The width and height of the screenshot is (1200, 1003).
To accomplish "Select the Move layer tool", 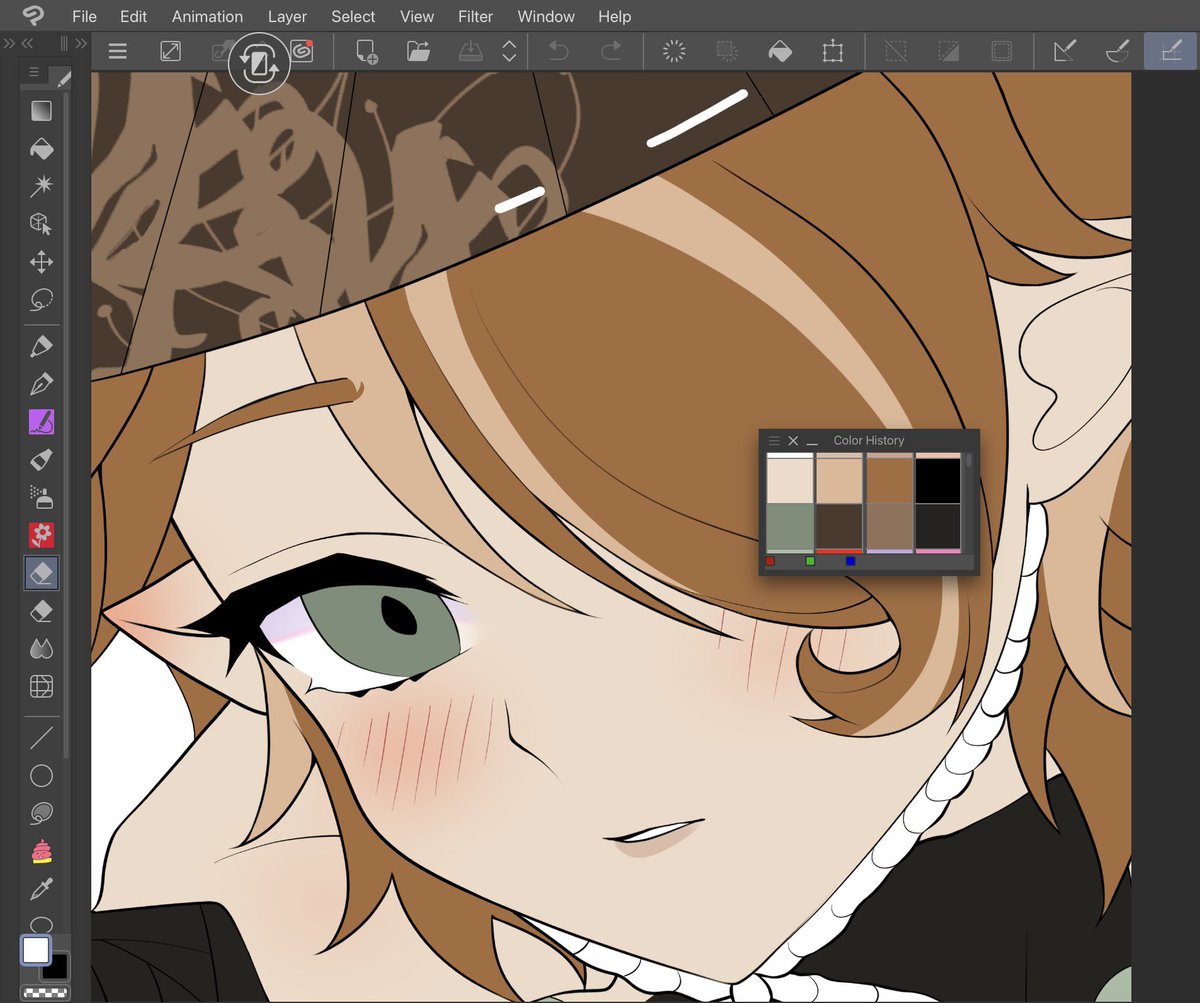I will [x=41, y=262].
